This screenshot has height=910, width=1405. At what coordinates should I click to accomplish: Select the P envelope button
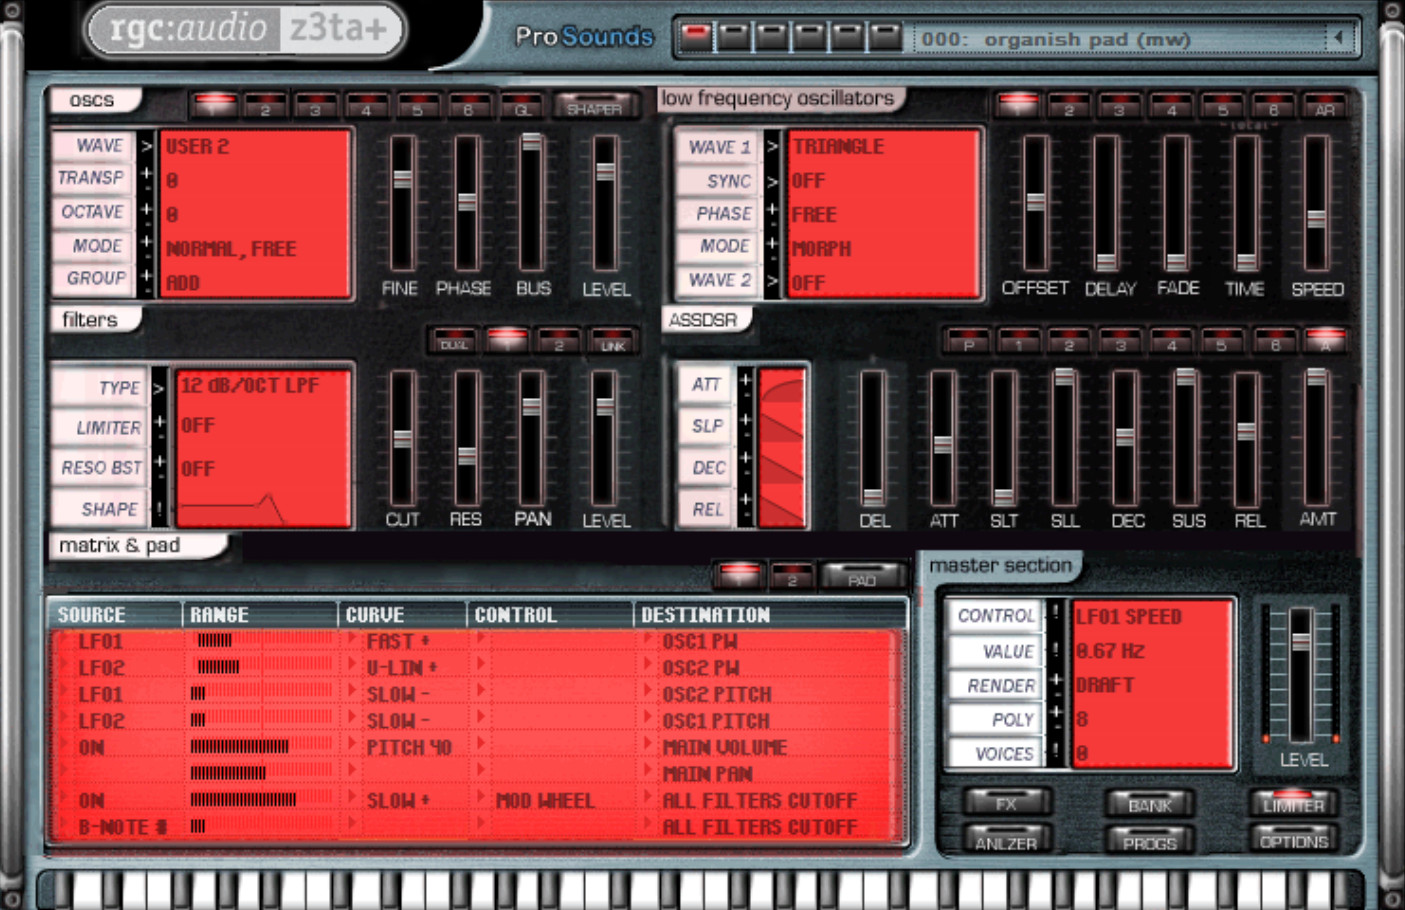[968, 341]
